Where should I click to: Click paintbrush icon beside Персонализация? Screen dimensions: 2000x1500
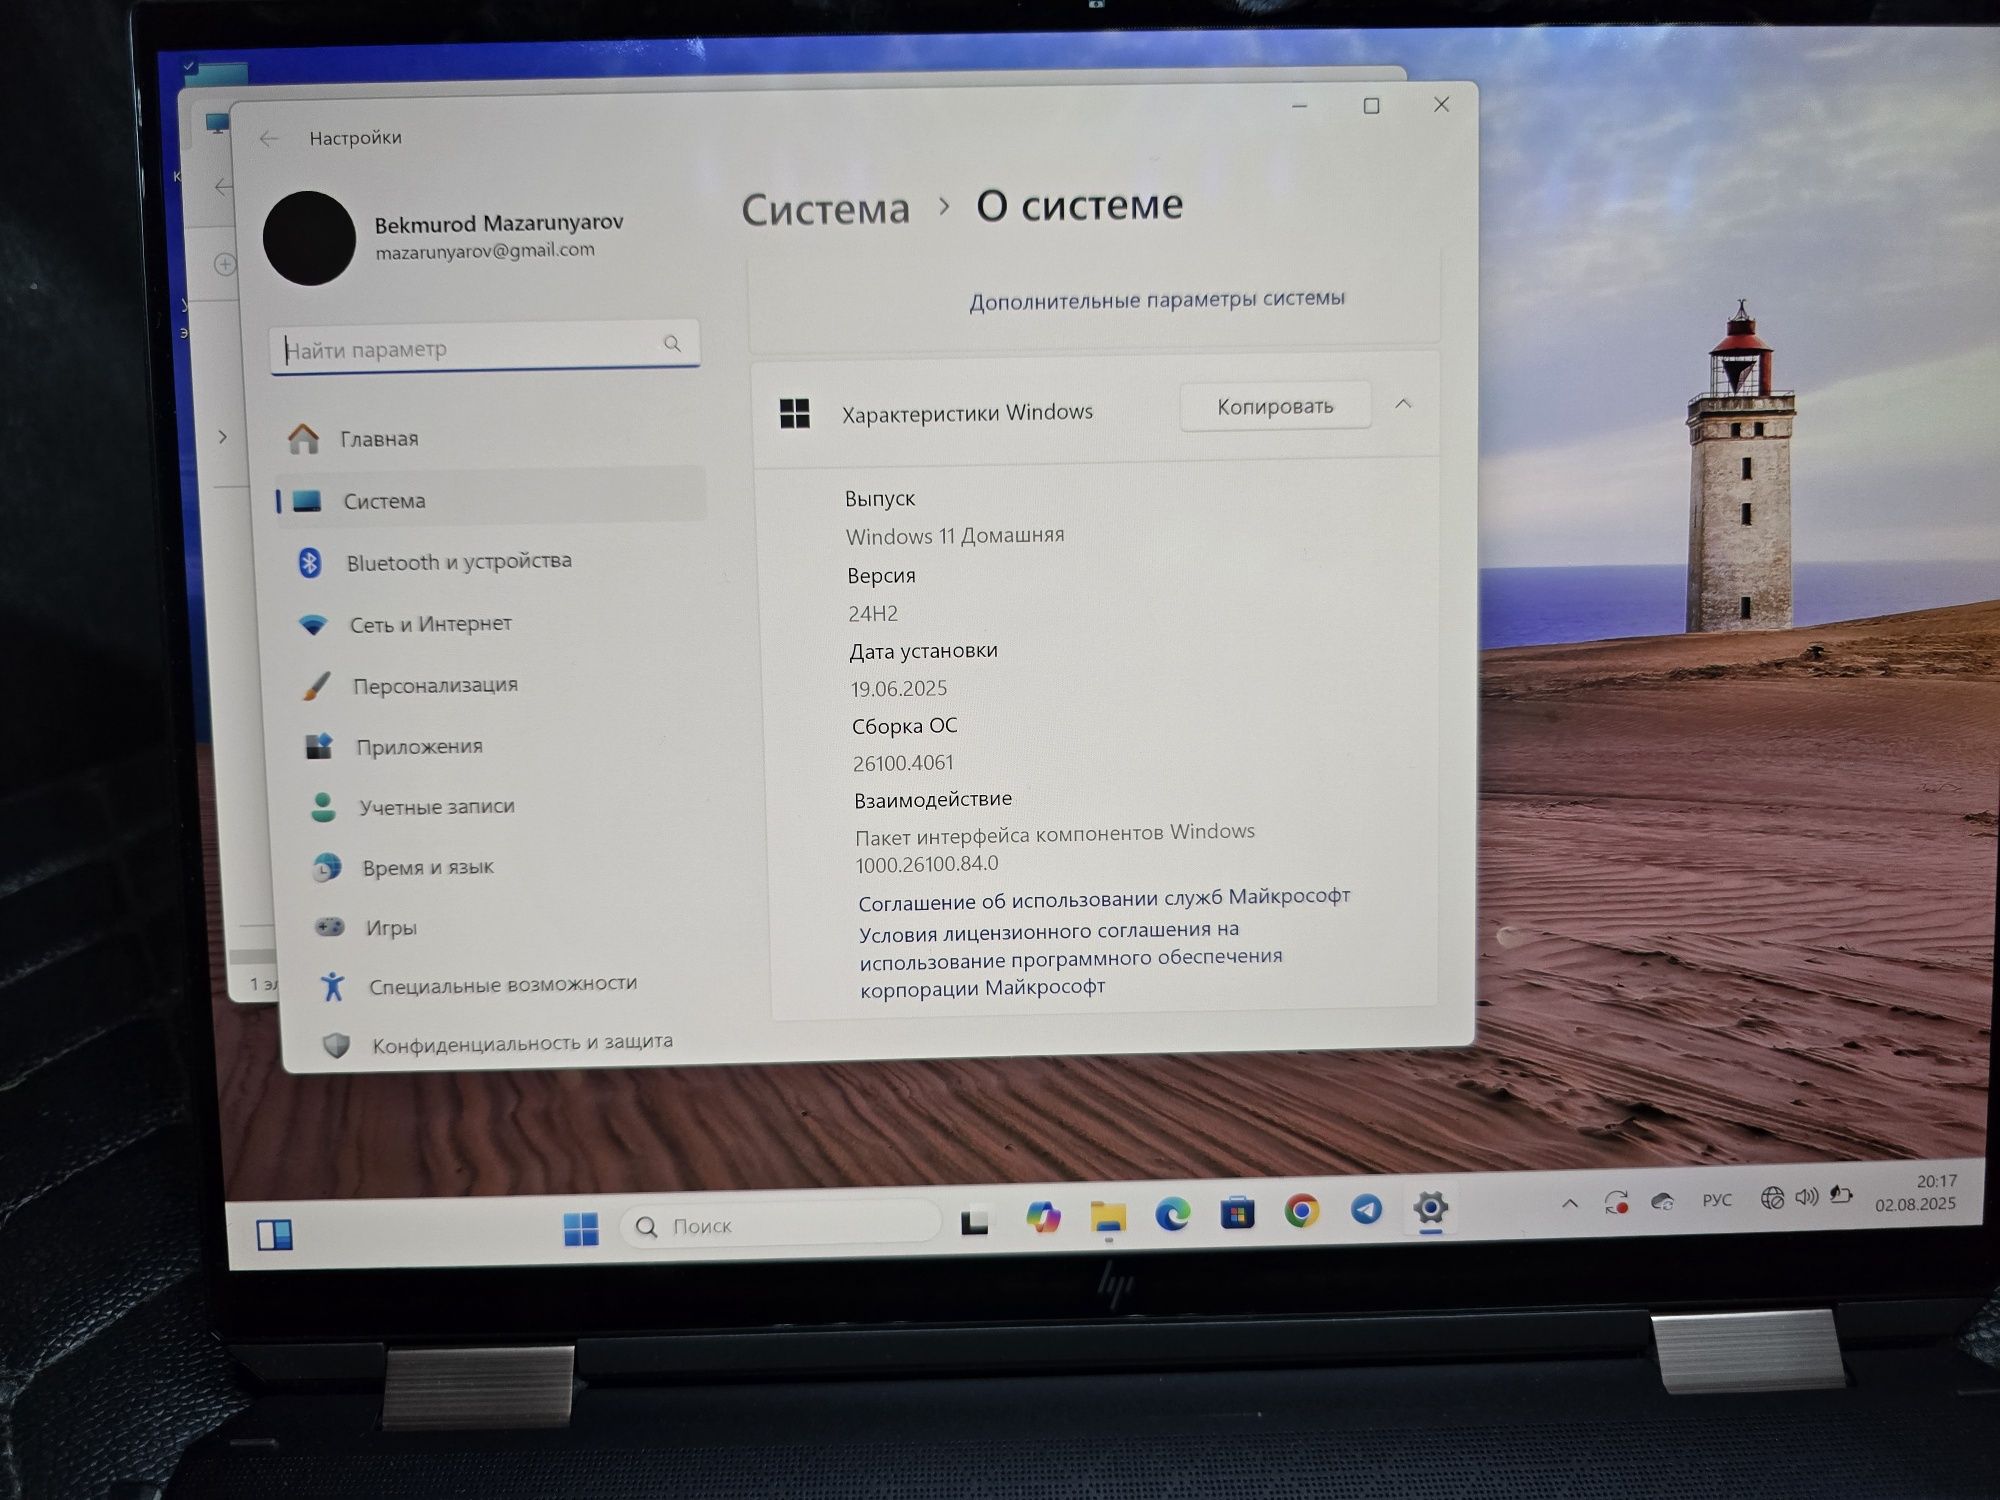tap(316, 687)
